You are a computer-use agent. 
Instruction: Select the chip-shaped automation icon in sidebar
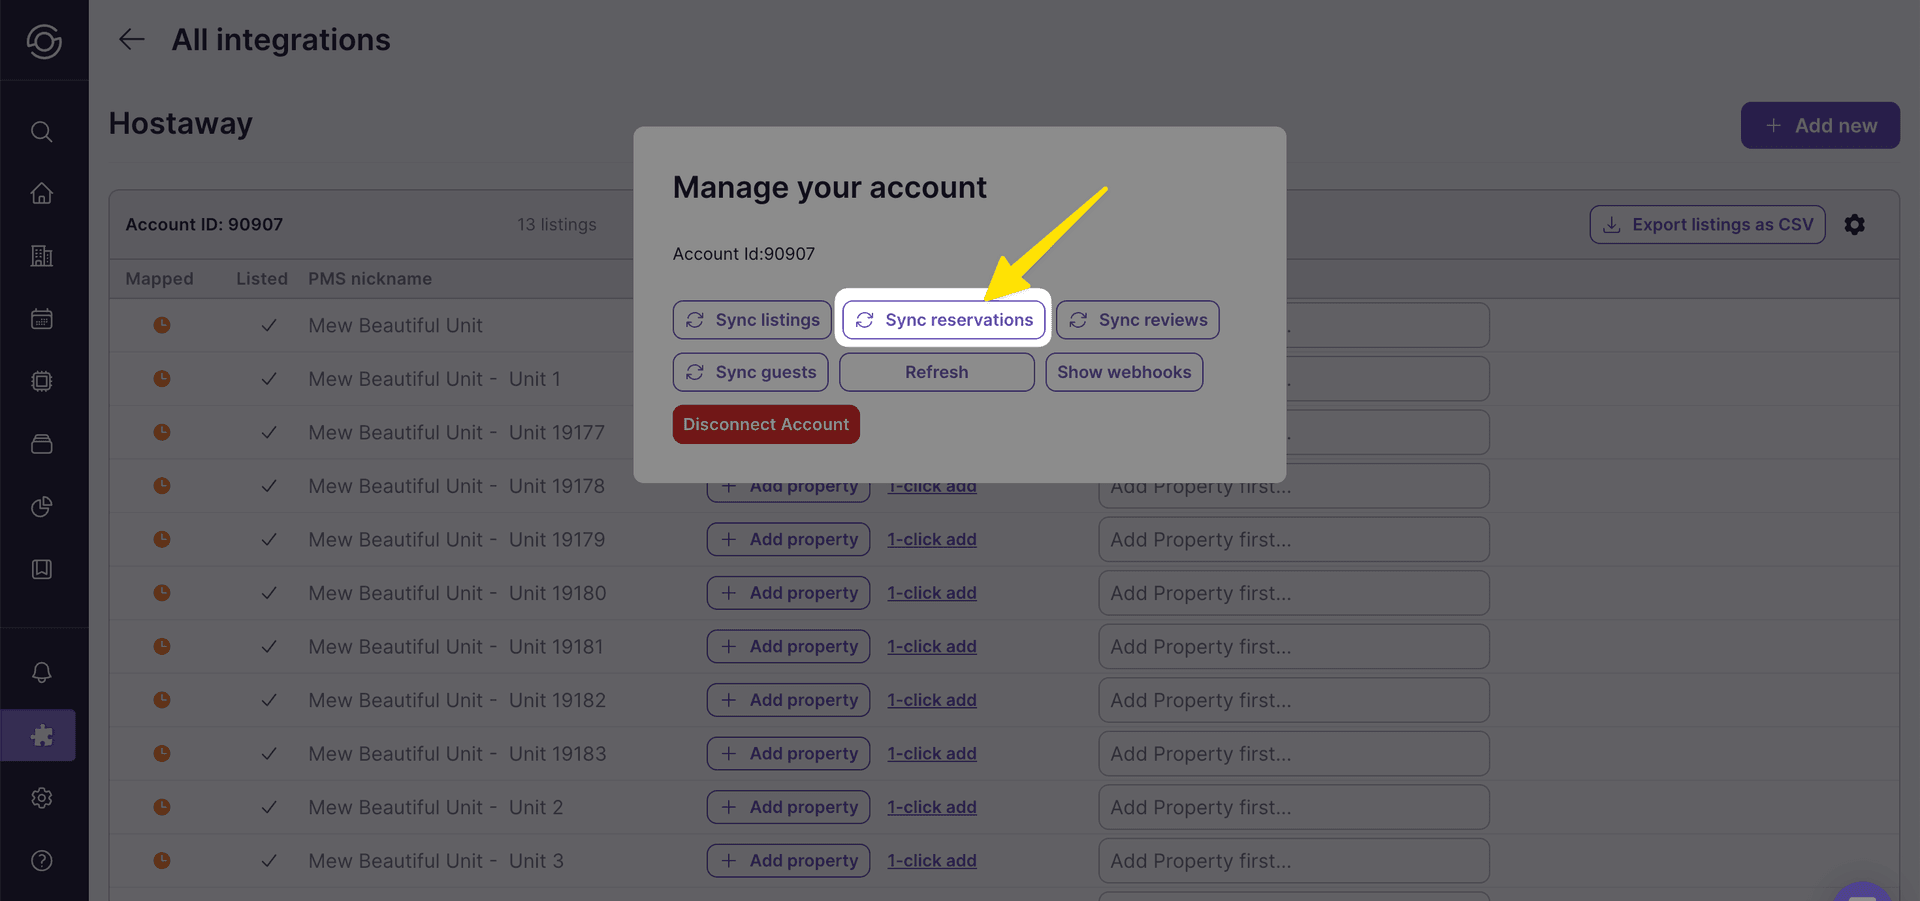tap(42, 381)
